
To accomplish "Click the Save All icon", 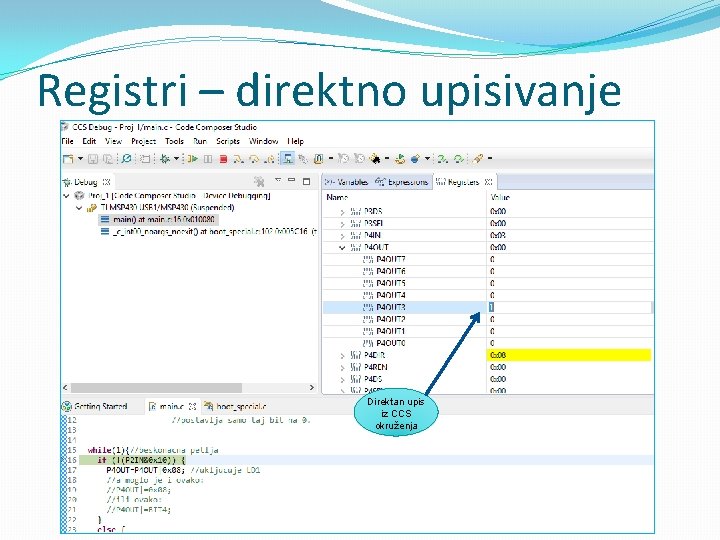I will (x=108, y=159).
